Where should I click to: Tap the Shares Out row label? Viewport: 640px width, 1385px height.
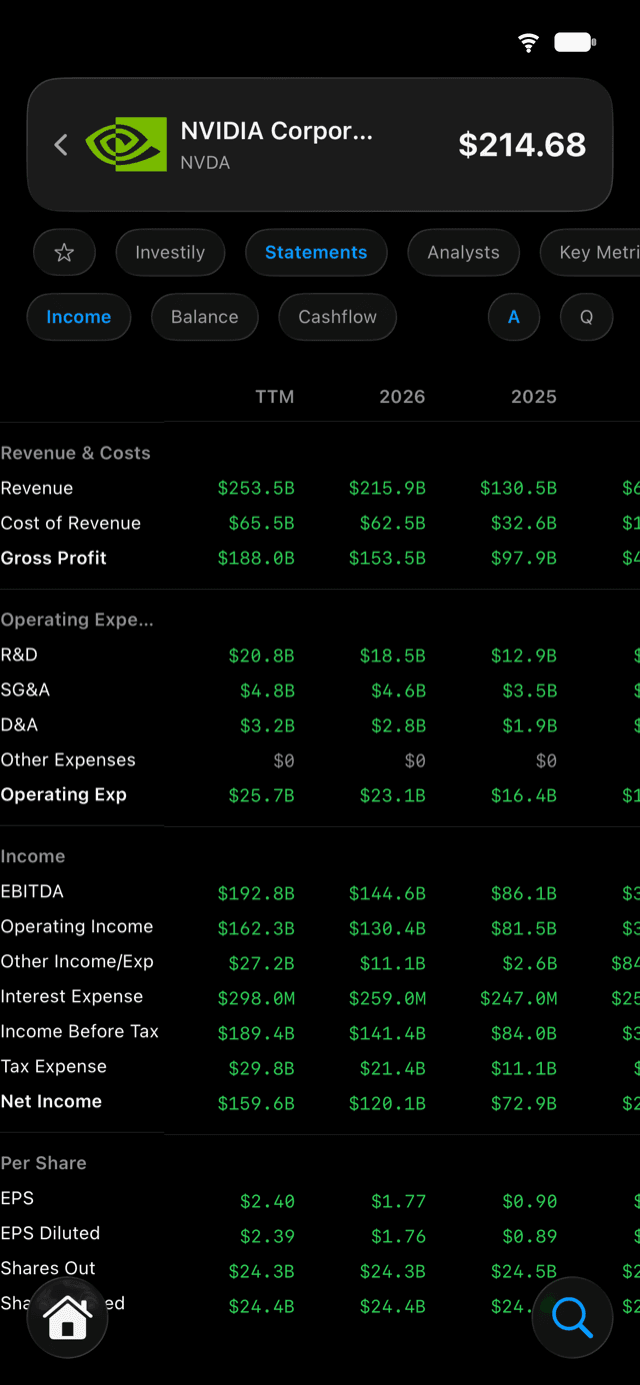[48, 1268]
